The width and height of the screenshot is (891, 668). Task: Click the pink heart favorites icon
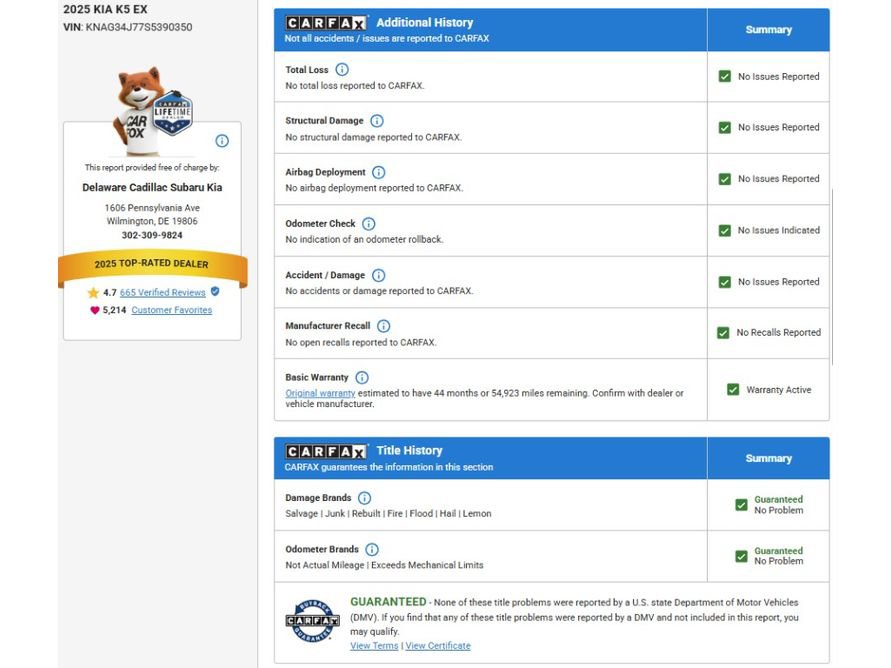point(94,310)
